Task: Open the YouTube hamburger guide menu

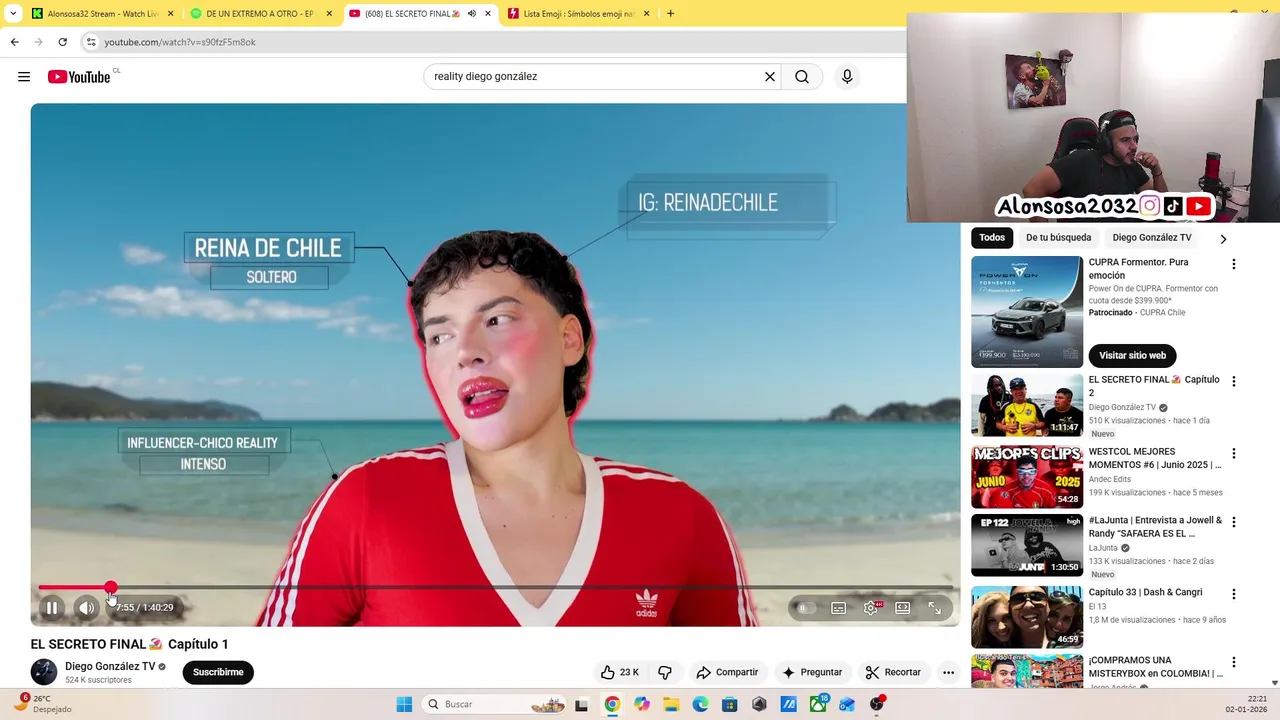Action: tap(24, 77)
